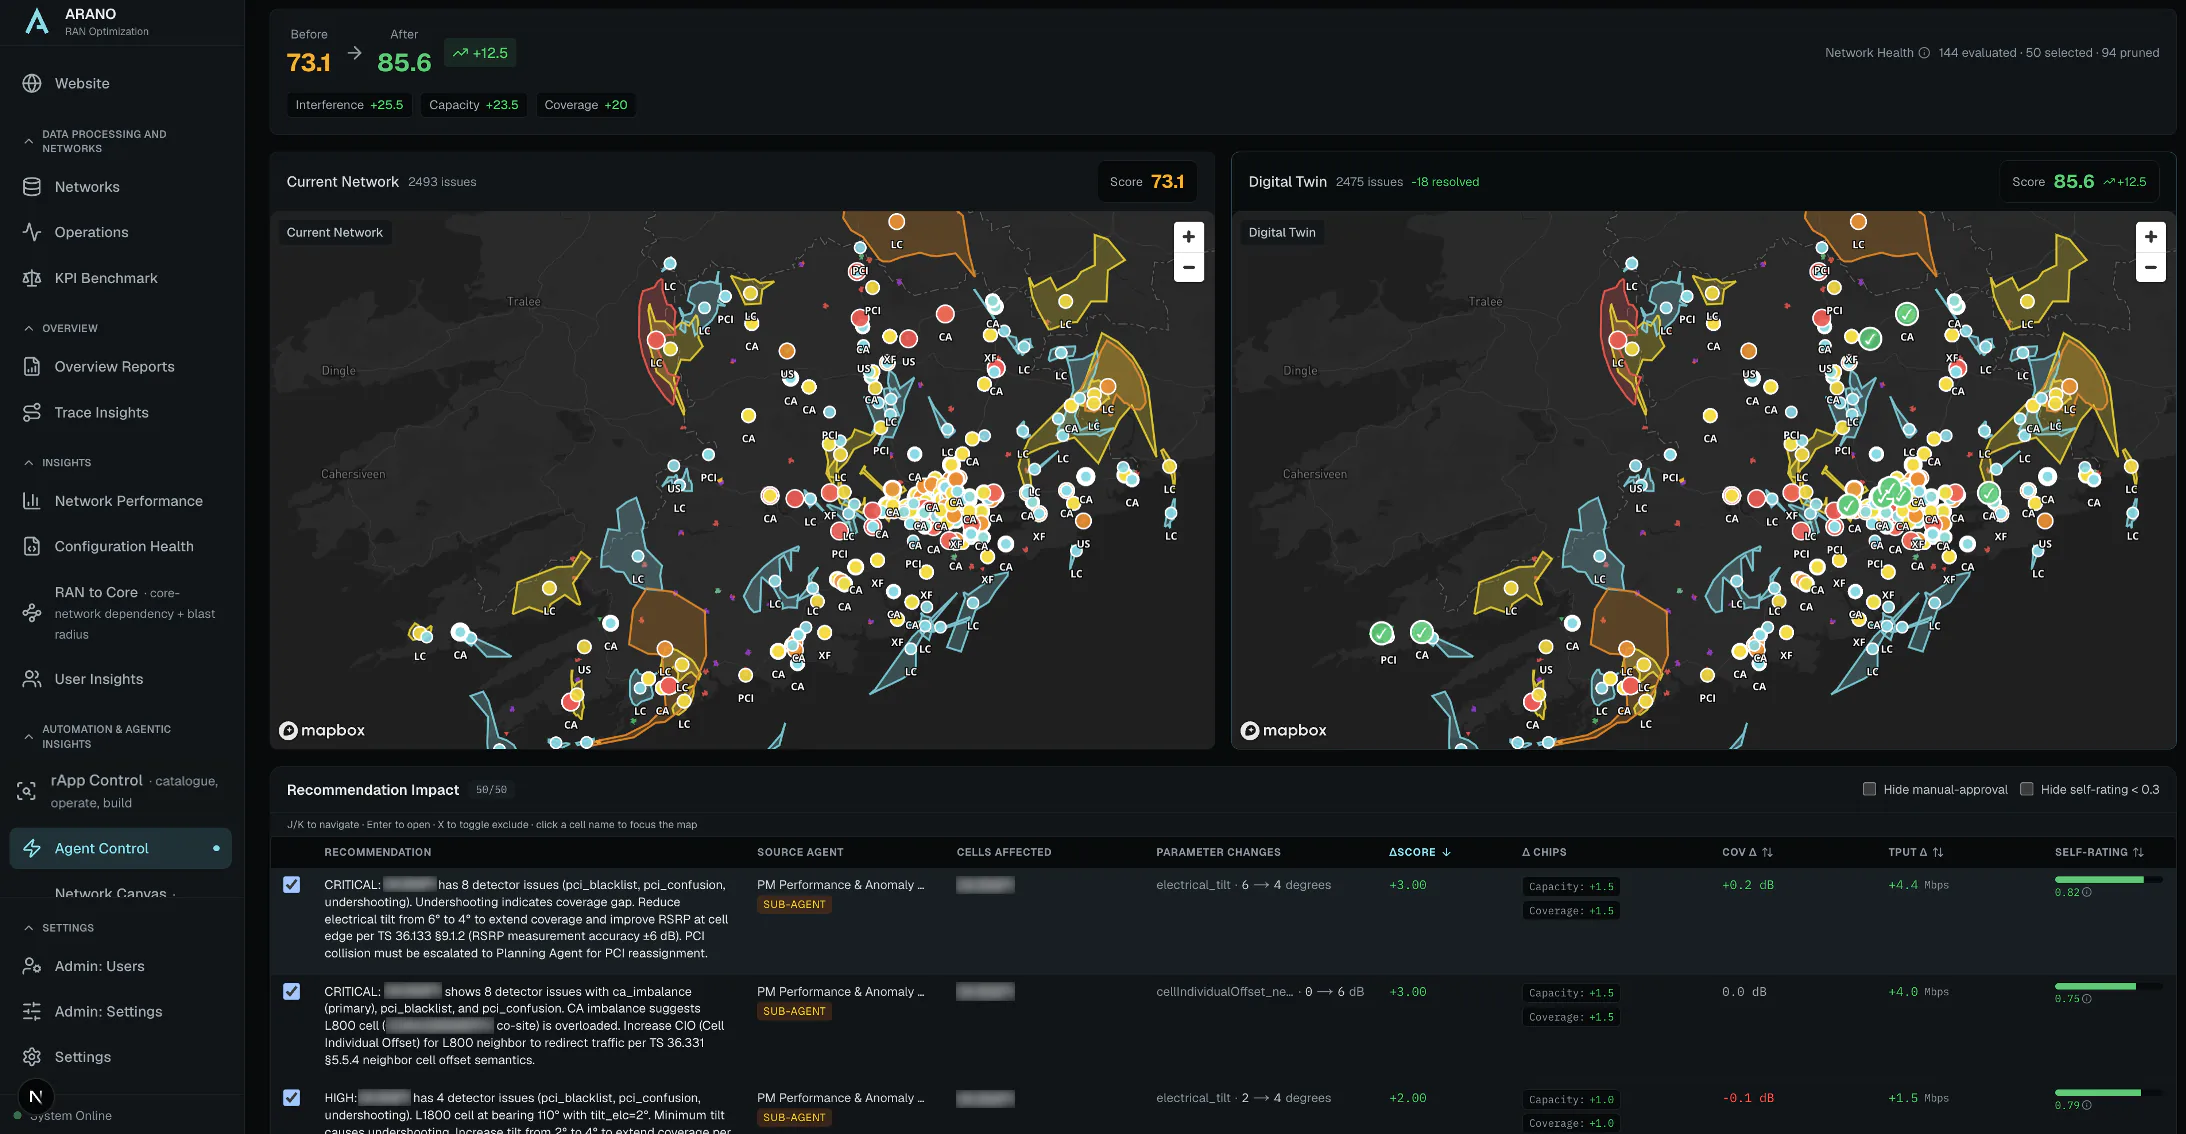This screenshot has width=2186, height=1134.
Task: Zoom out on Digital Twin map
Action: [x=2150, y=267]
